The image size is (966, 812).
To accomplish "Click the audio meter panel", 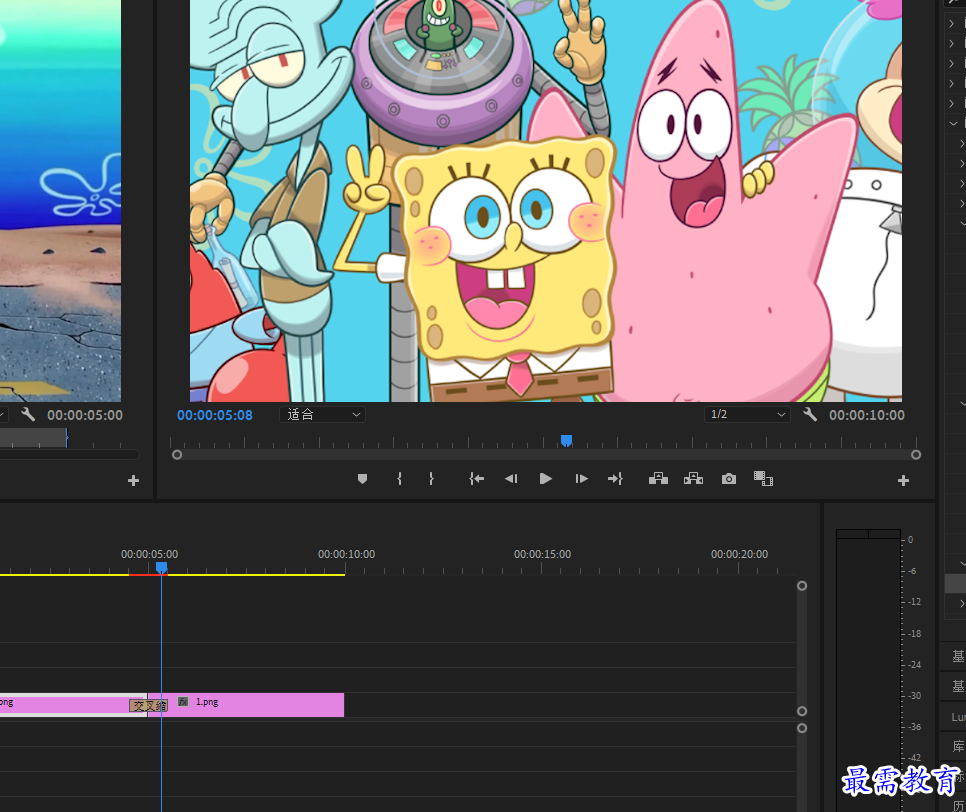I will (869, 670).
